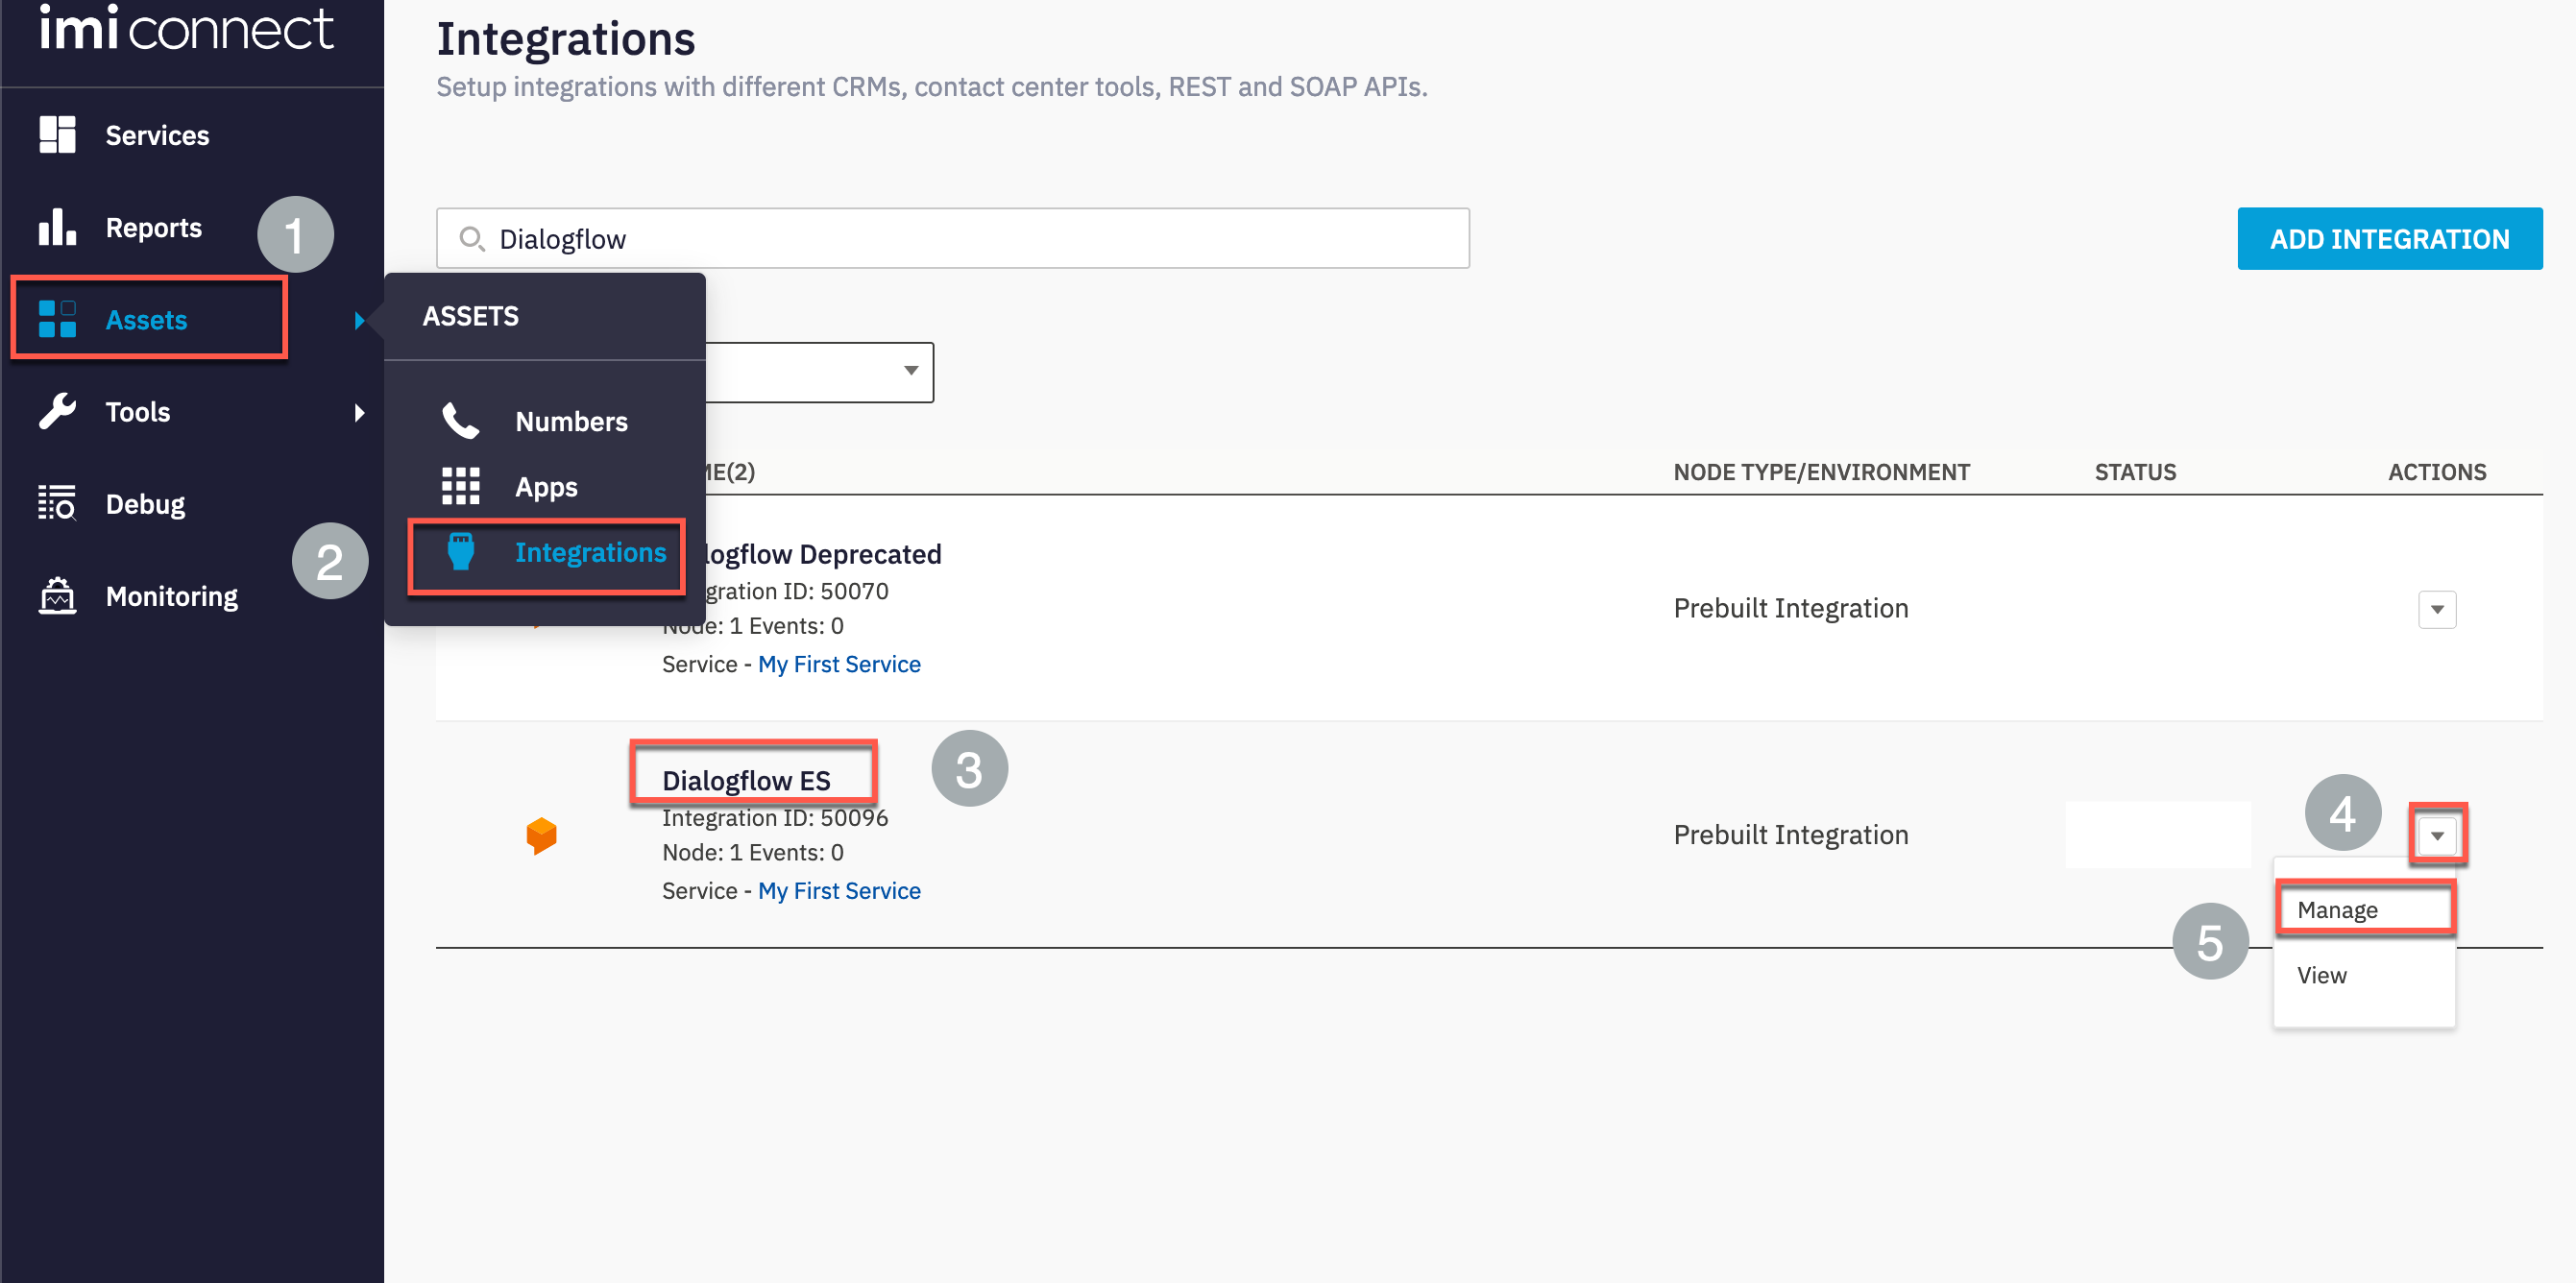Open My First Service link under Dialogflow Deprecated
Image resolution: width=2576 pixels, height=1283 pixels.
838,664
